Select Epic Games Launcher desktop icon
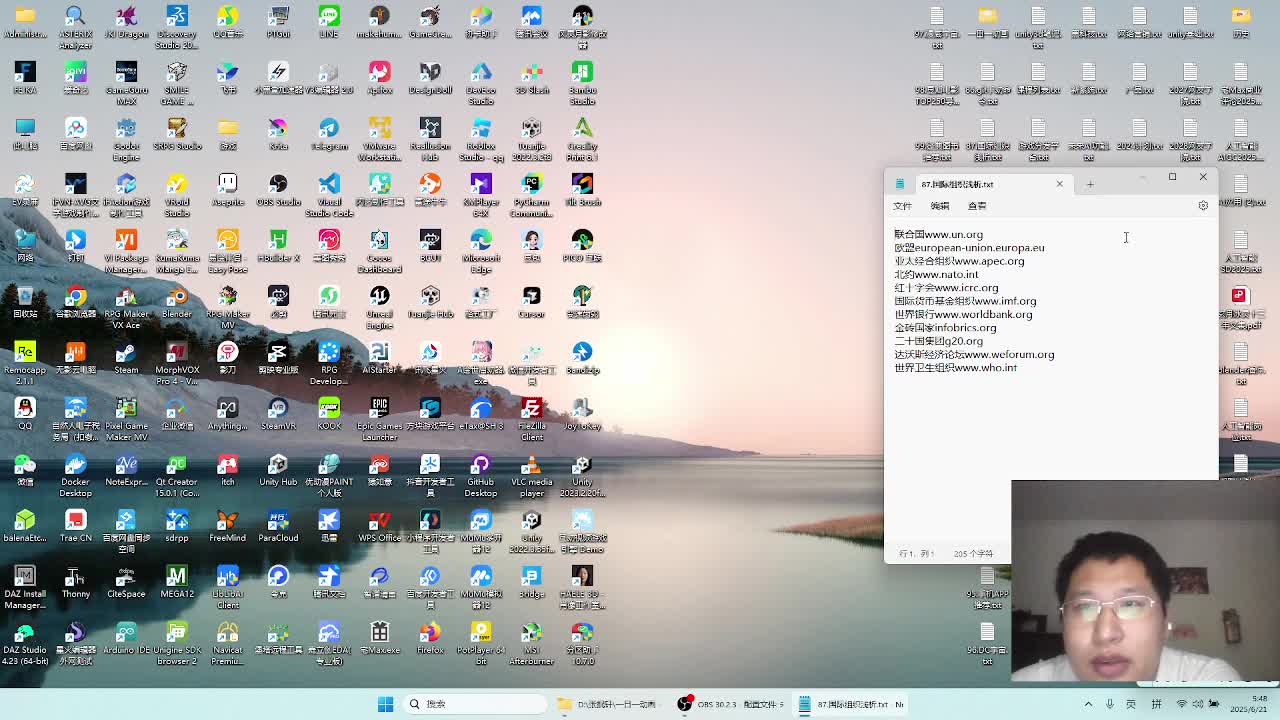 [380, 418]
